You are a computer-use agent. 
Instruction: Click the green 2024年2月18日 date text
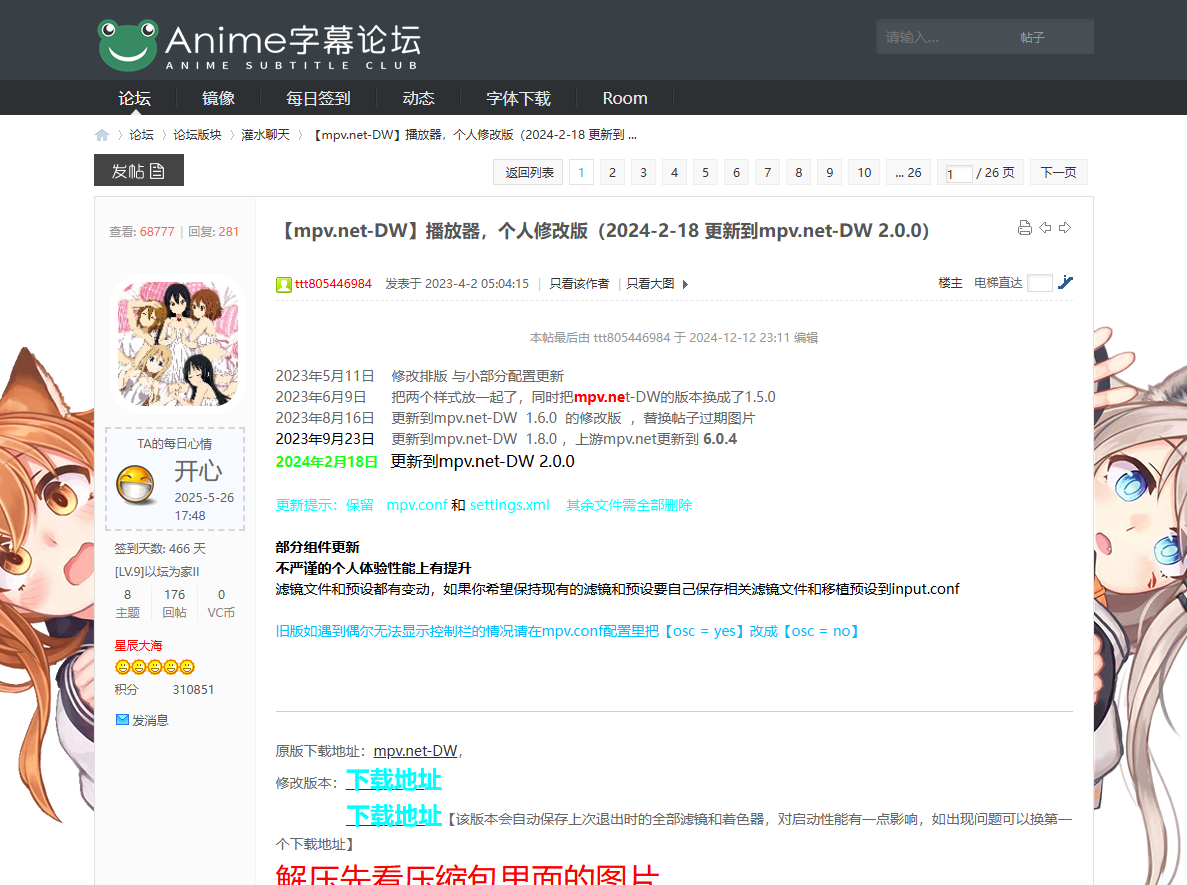[326, 462]
